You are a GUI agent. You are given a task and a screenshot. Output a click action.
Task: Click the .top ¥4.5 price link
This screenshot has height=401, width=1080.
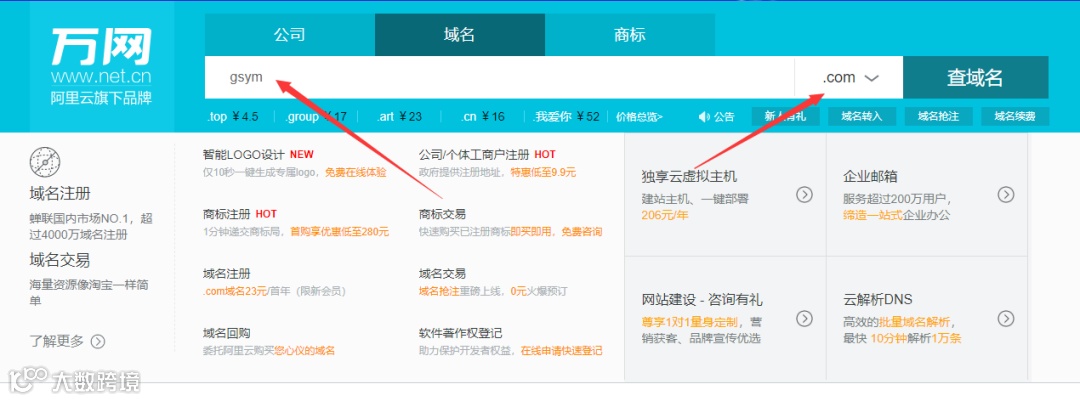click(233, 116)
